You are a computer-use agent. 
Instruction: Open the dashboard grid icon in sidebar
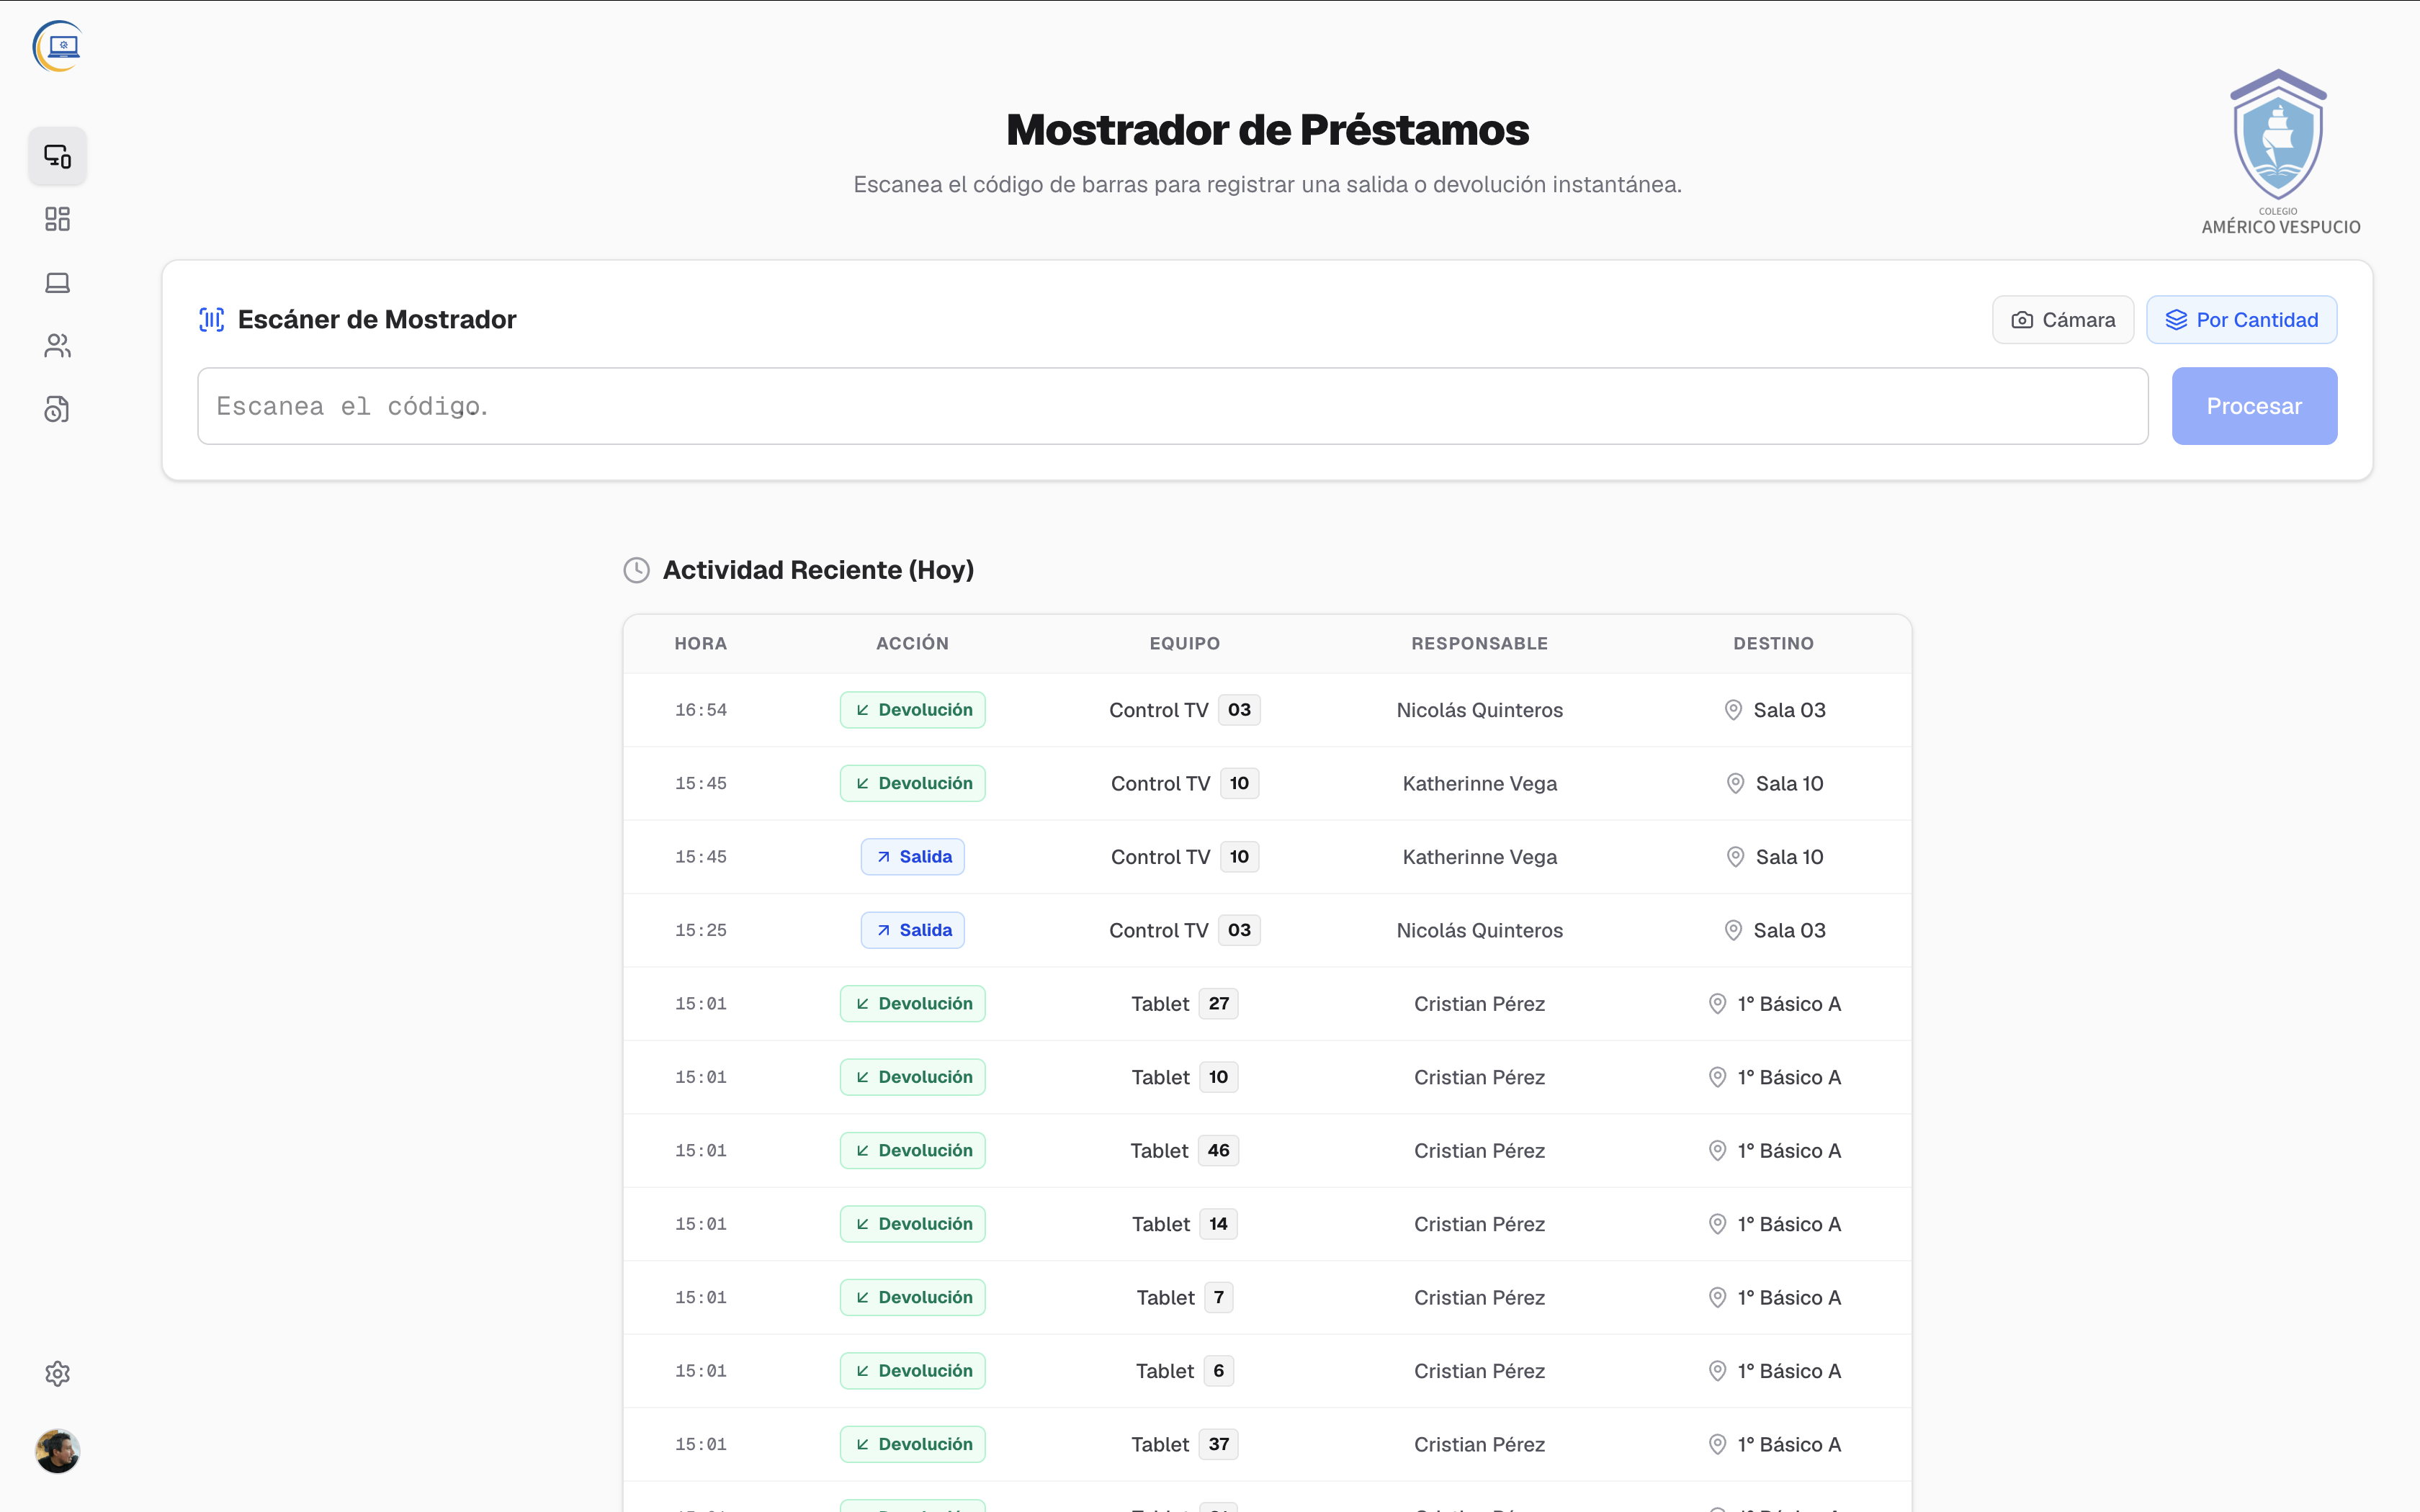[57, 219]
